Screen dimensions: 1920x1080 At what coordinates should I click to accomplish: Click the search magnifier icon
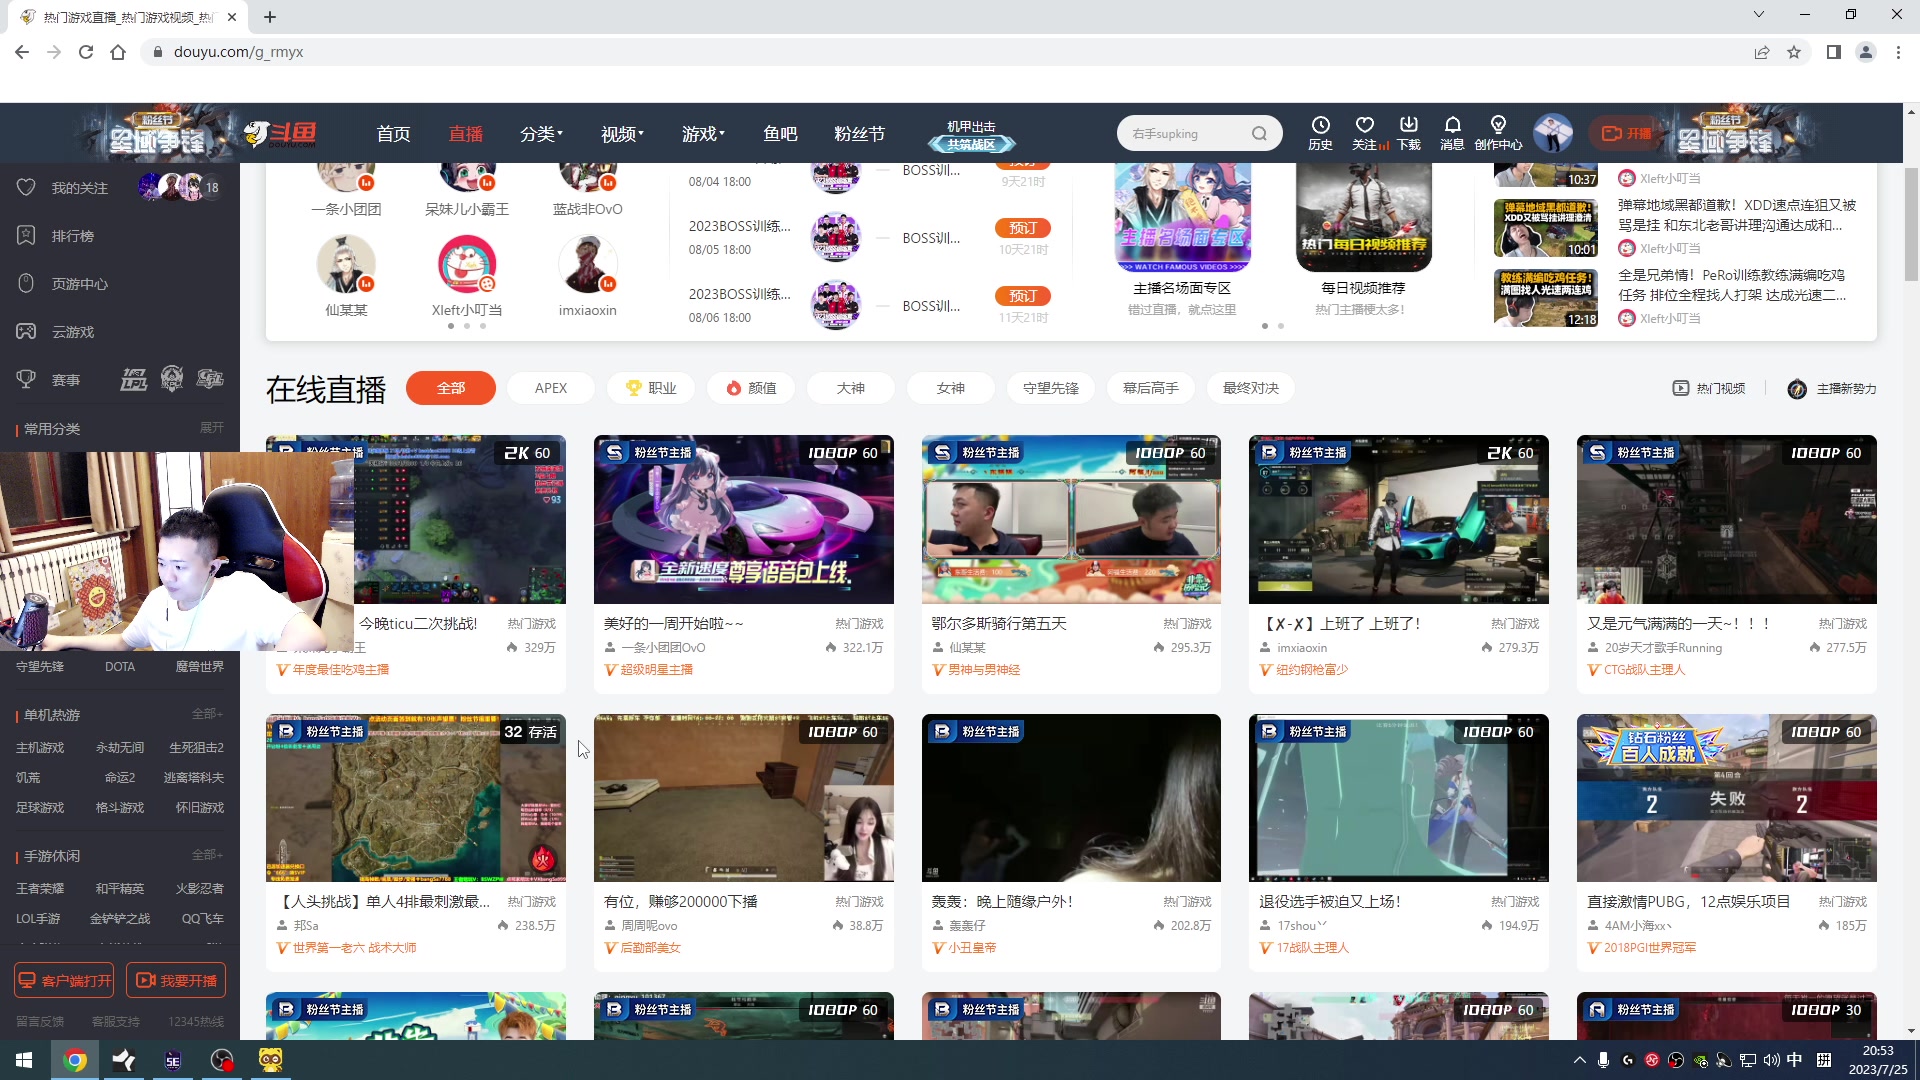click(1259, 134)
